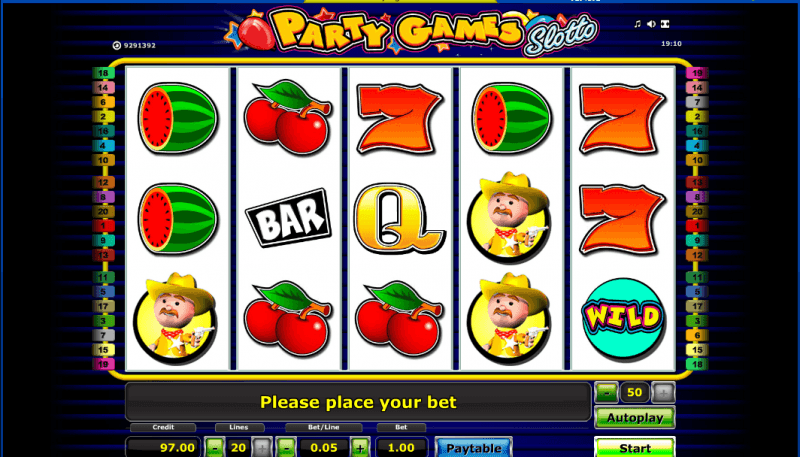Click the WILD symbol on reel five
800x457 pixels.
click(623, 317)
